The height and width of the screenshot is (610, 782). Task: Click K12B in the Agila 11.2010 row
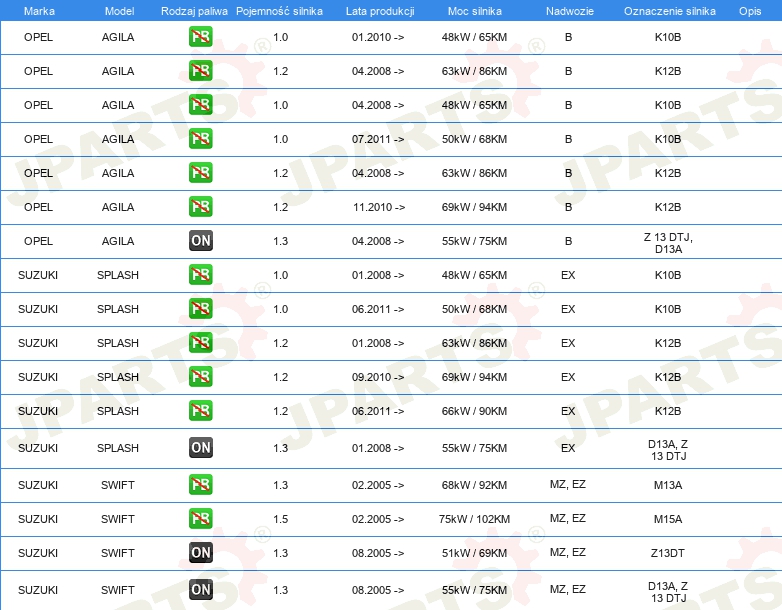tap(668, 207)
